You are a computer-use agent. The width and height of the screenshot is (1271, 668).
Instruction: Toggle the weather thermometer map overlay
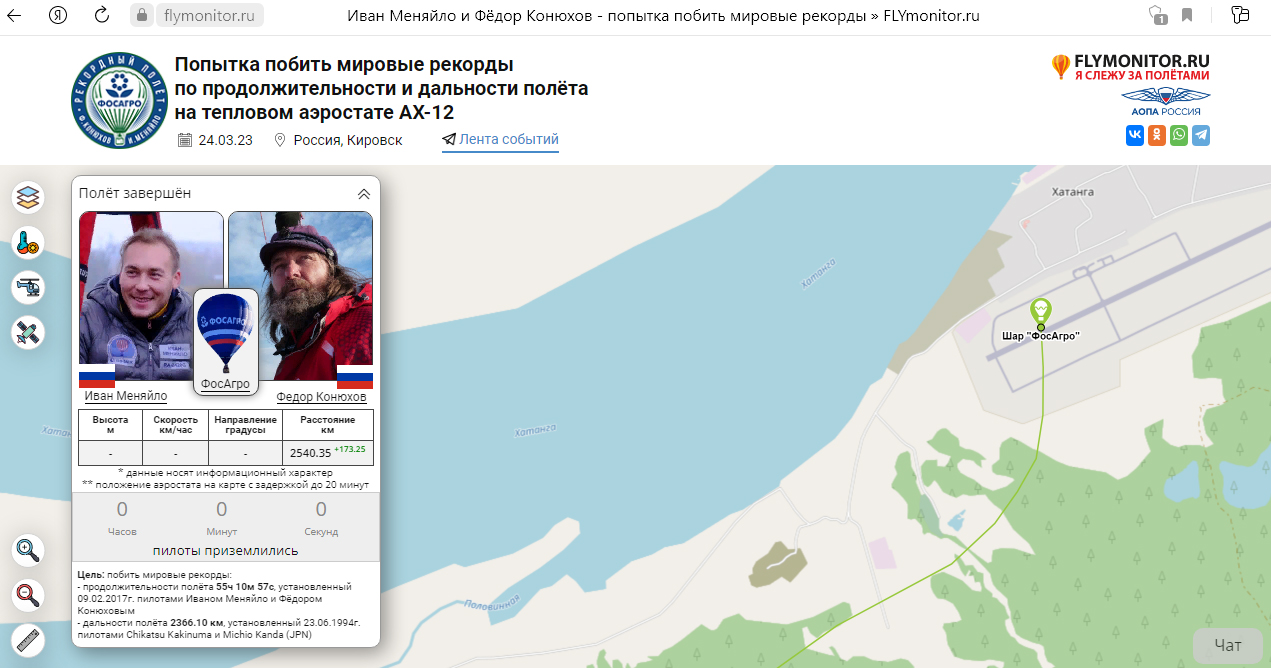(x=28, y=243)
